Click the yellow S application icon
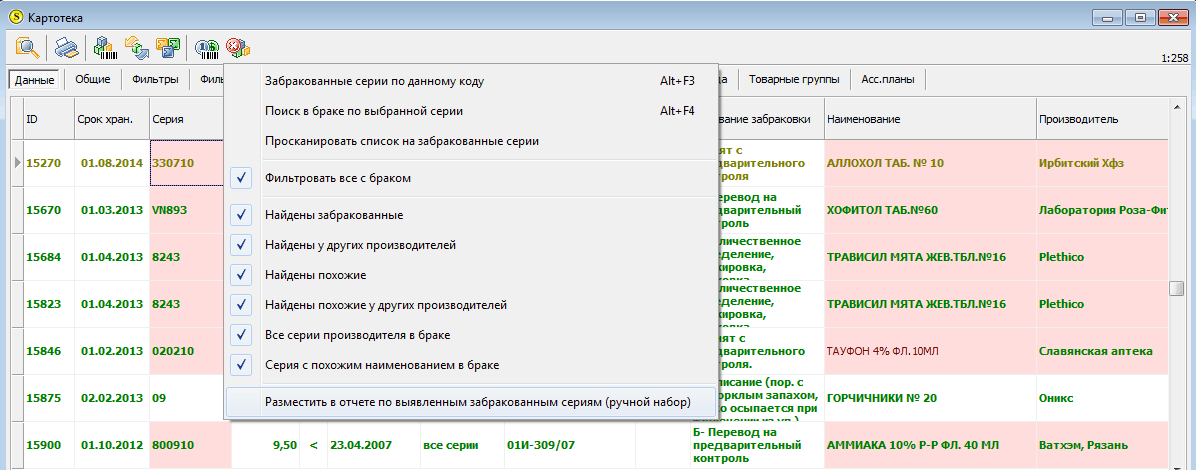 17,17
